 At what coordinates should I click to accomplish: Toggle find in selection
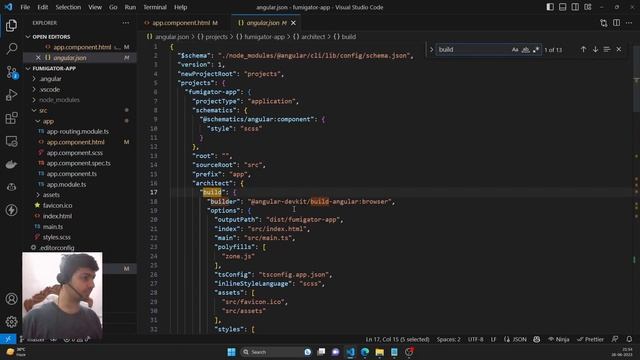[x=607, y=49]
